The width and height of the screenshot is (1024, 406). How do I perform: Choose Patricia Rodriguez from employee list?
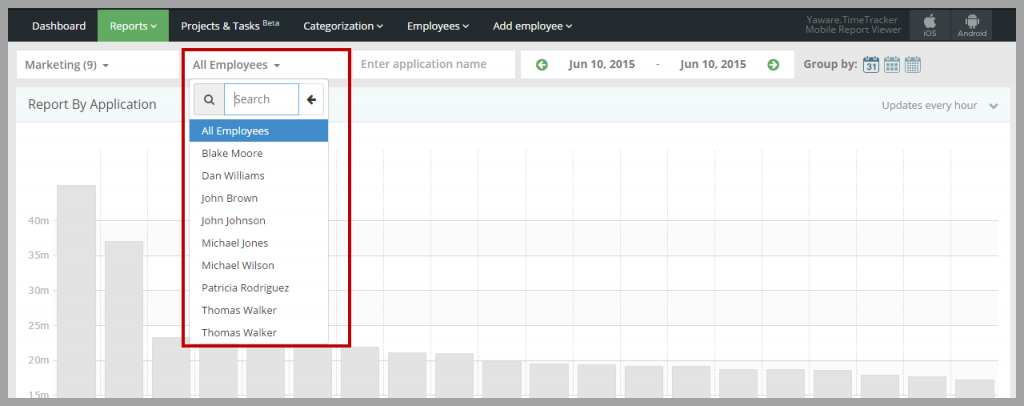259,287
